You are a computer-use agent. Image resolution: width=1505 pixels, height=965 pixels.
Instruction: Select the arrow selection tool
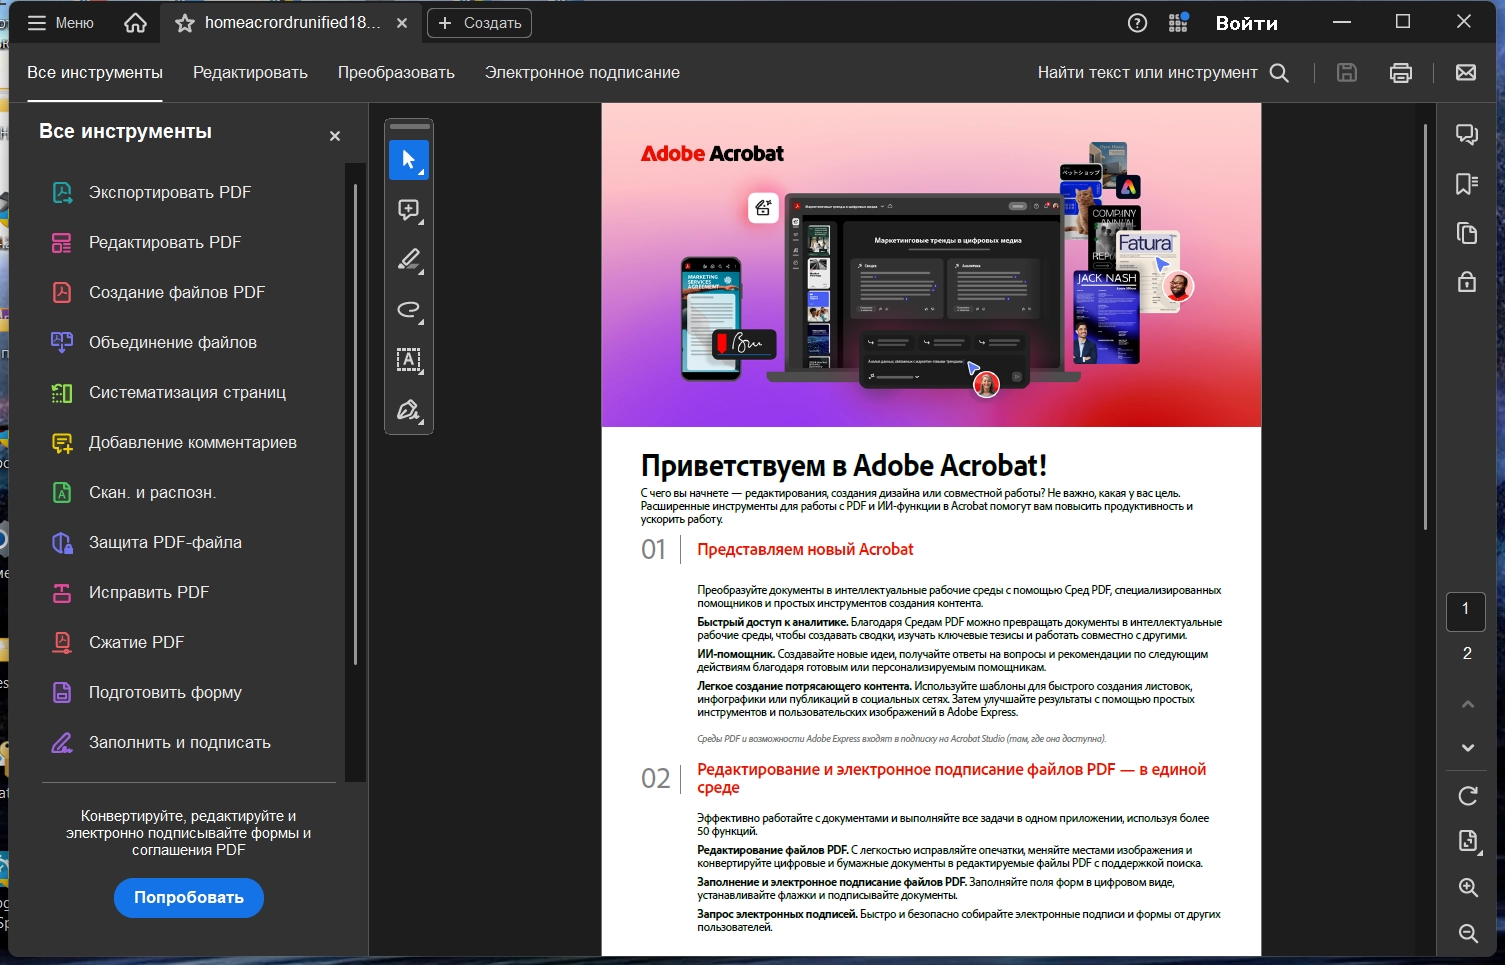(x=409, y=159)
